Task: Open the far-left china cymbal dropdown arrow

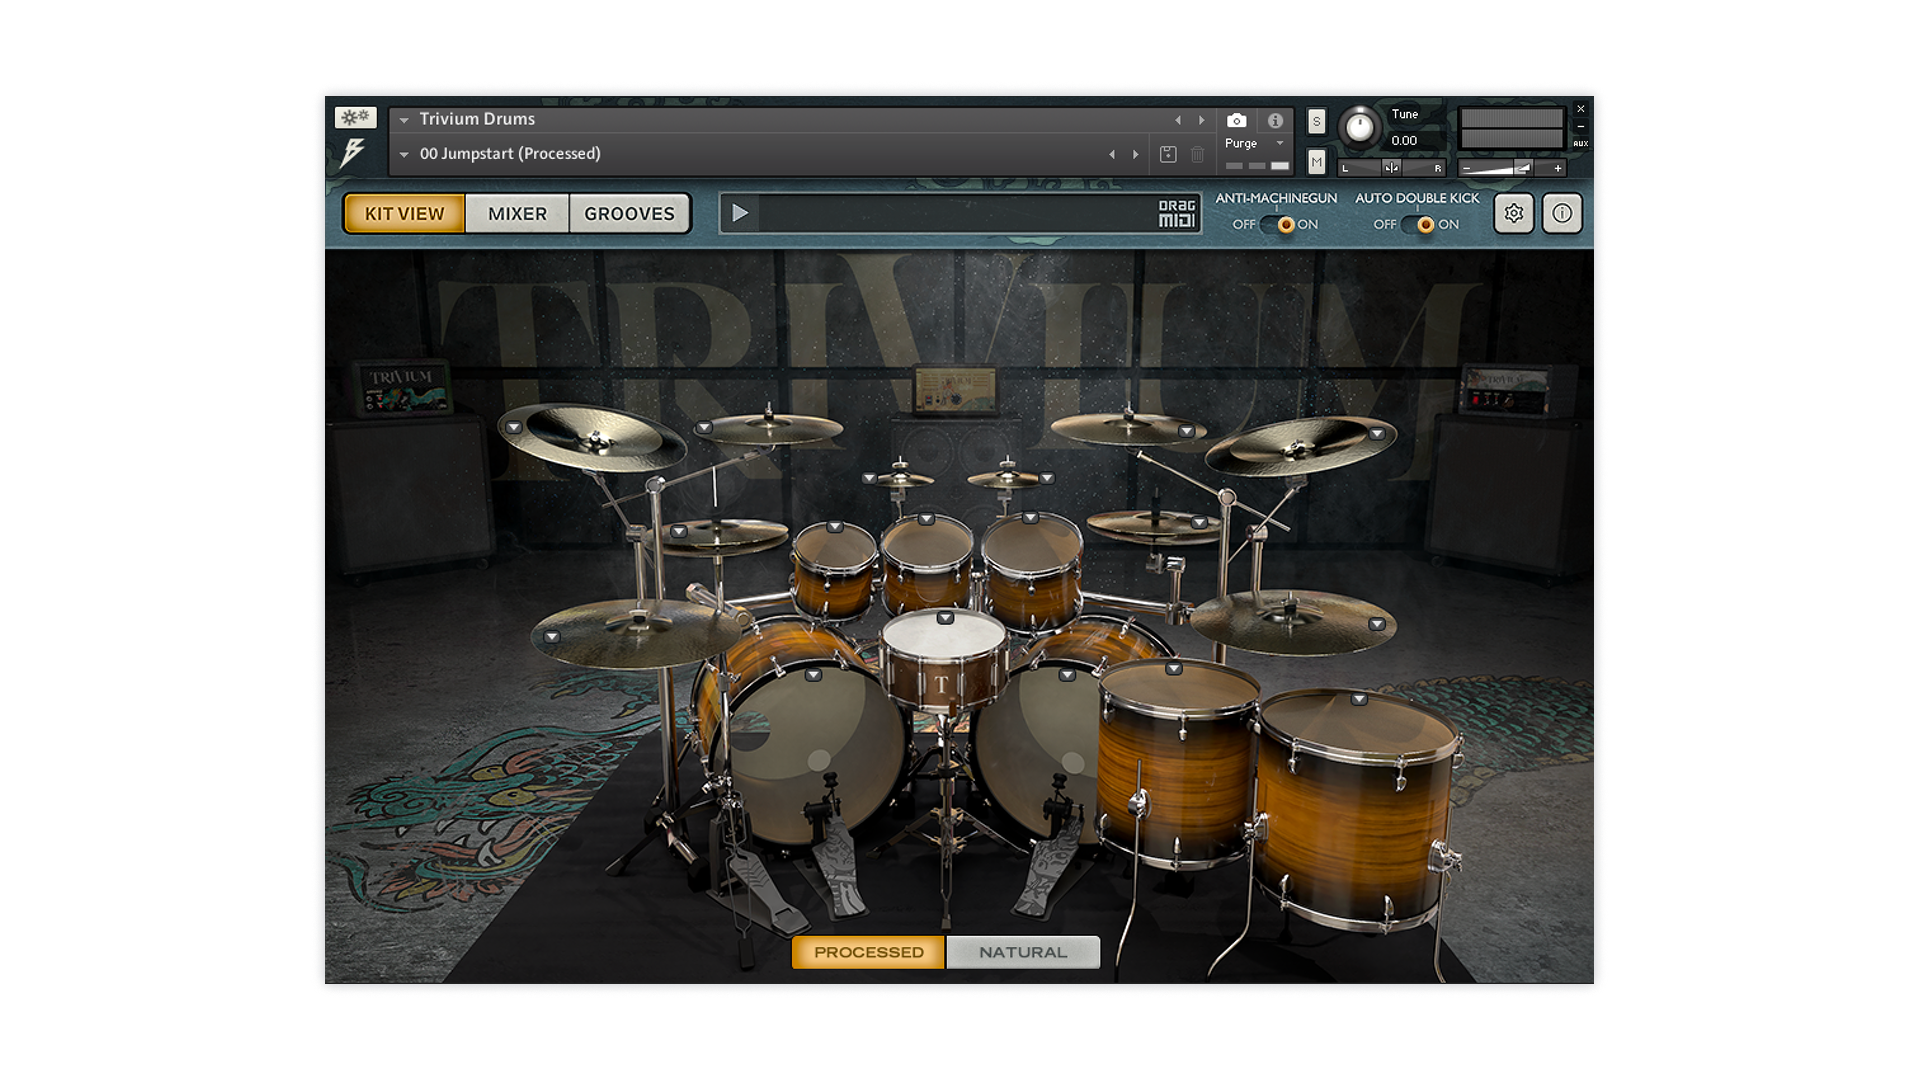Action: [513, 427]
